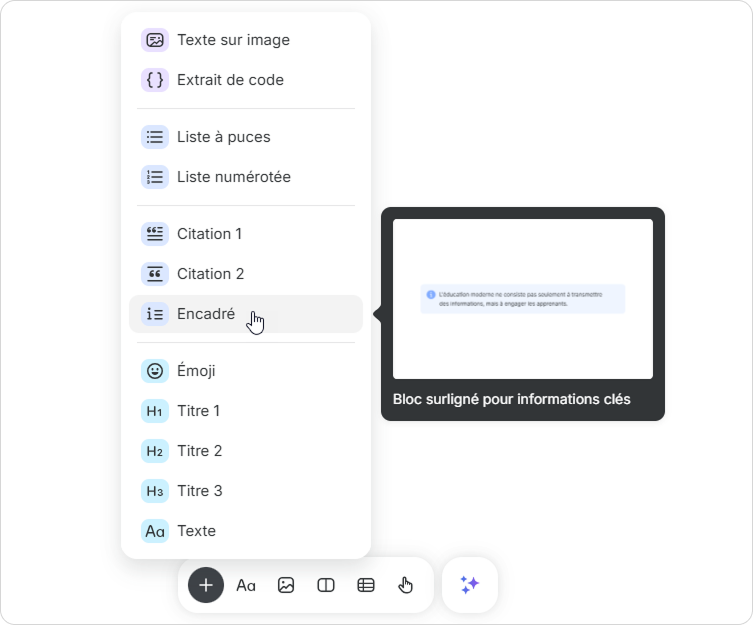Image resolution: width=753 pixels, height=625 pixels.
Task: Choose Texte sur image block
Action: pyautogui.click(x=233, y=40)
